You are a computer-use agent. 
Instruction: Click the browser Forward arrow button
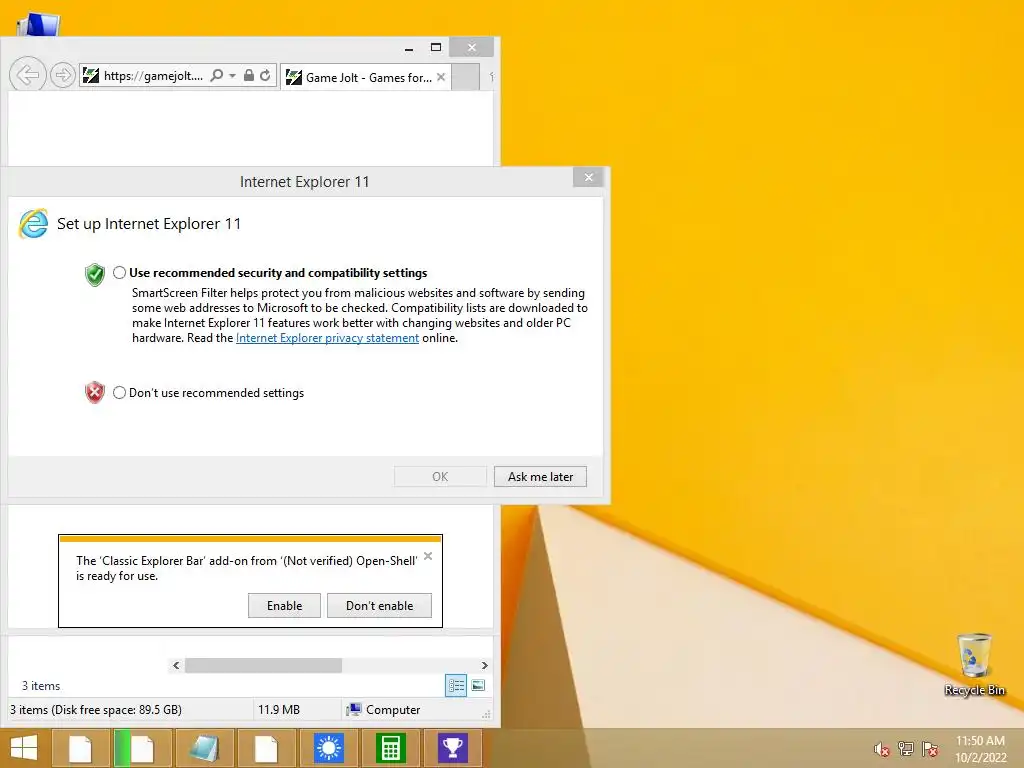click(63, 76)
